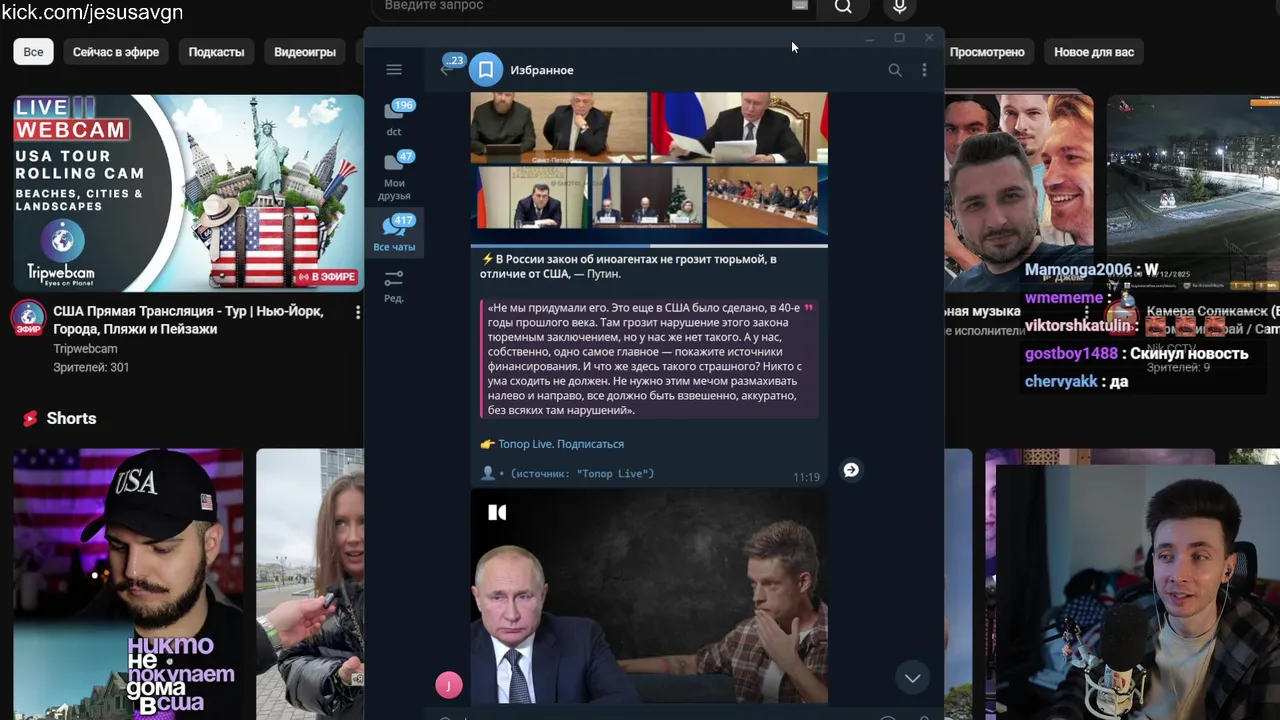Click the message time 11:19
Screen dimensions: 1280x720
click(806, 477)
